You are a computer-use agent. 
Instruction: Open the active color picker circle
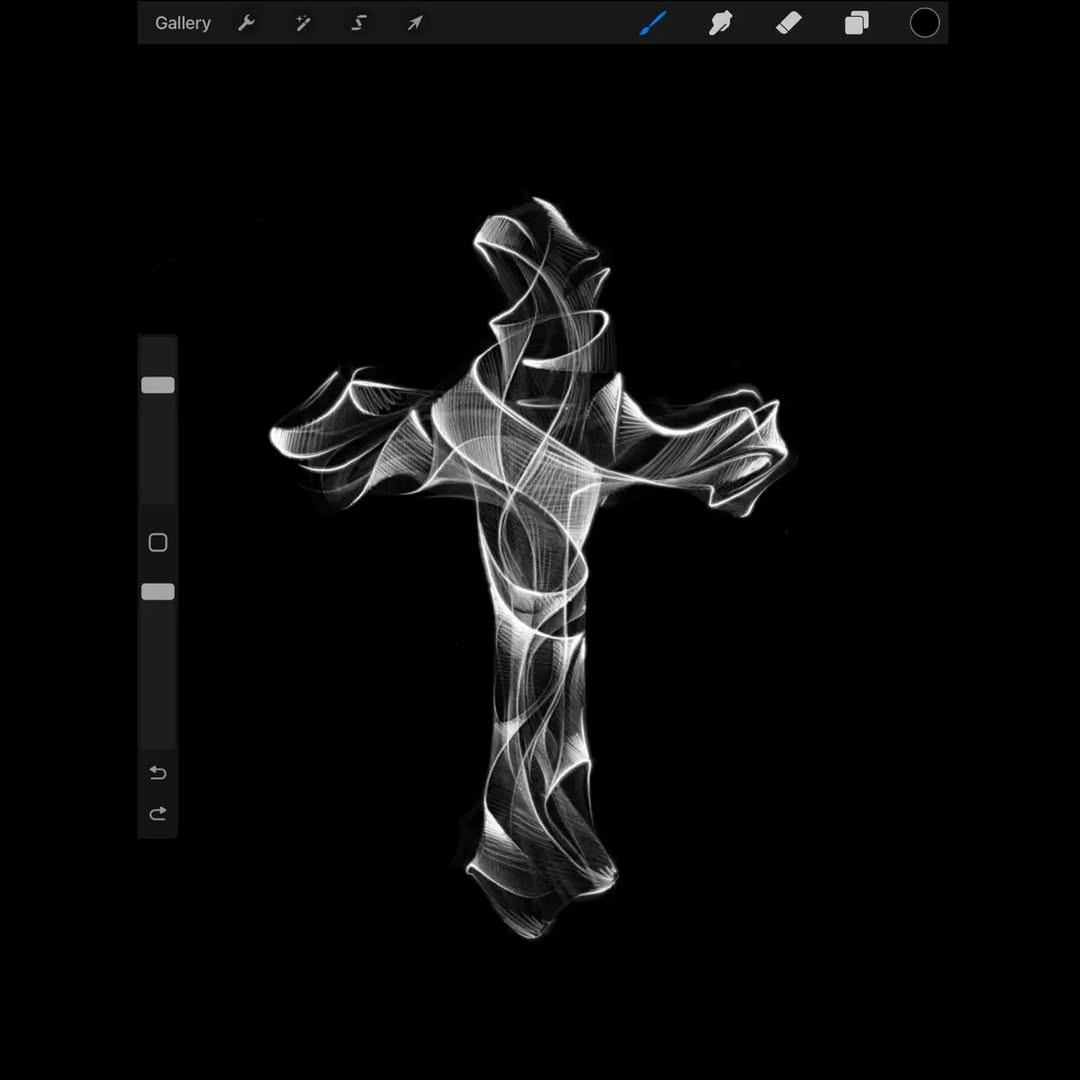click(x=924, y=23)
